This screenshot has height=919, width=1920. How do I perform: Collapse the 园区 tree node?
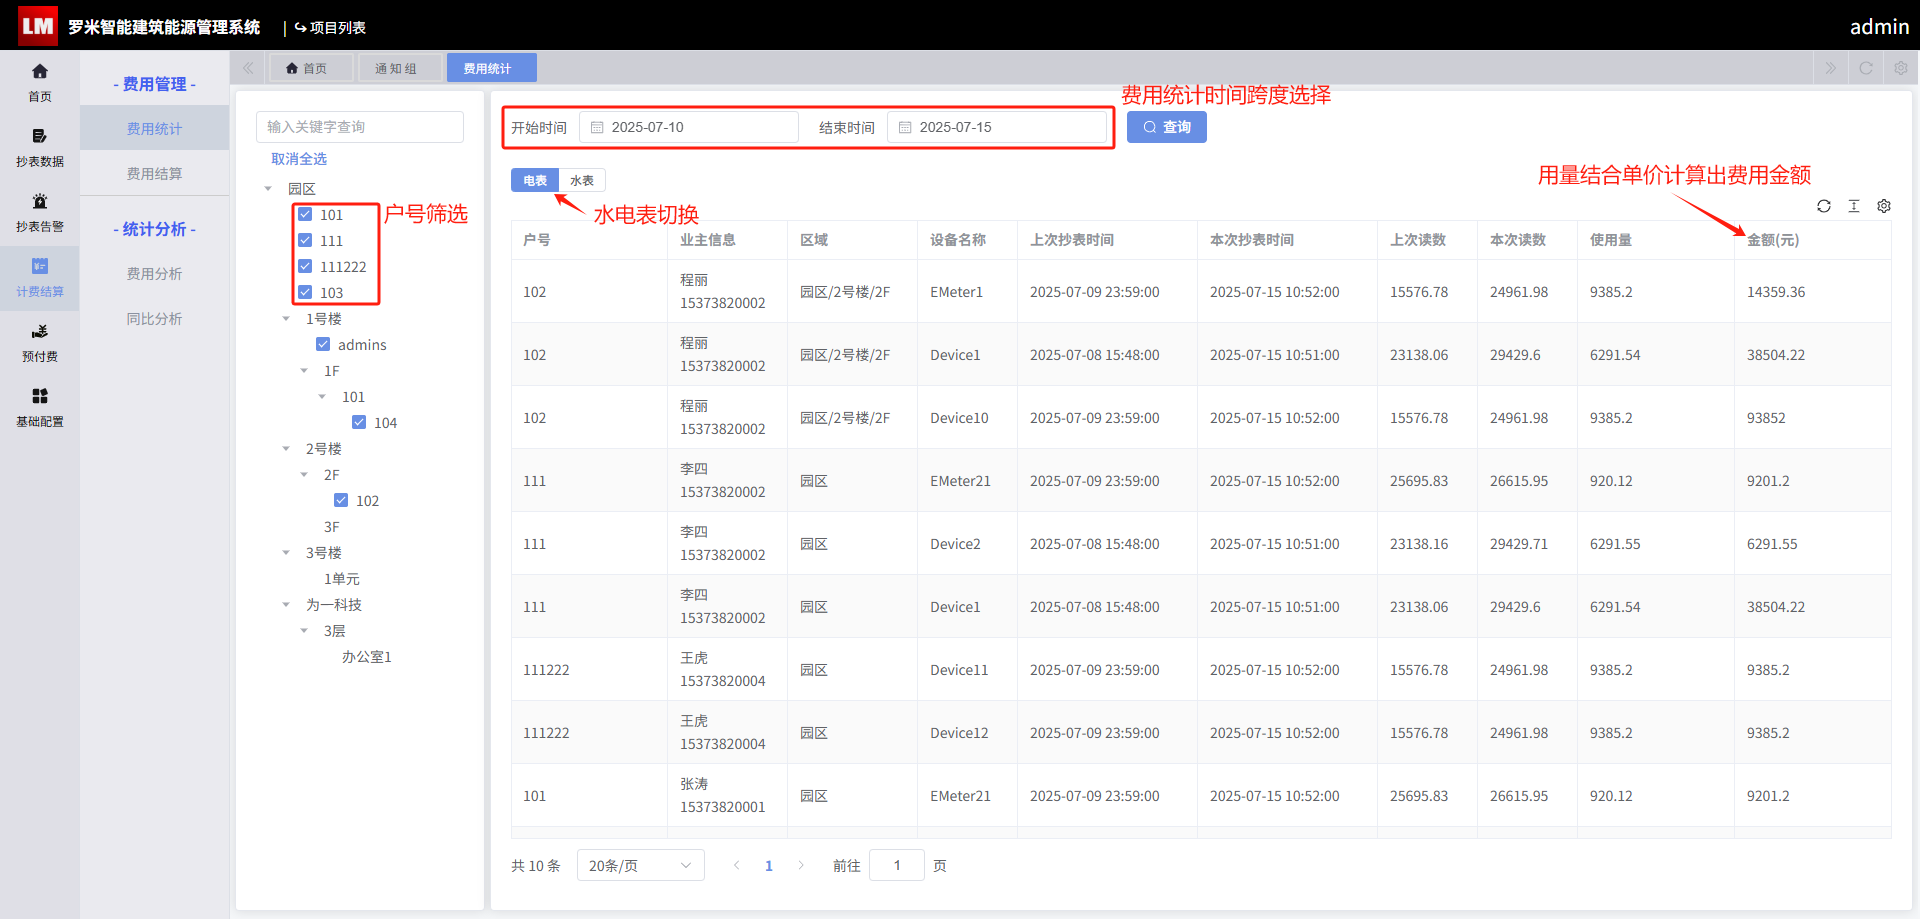pyautogui.click(x=268, y=188)
